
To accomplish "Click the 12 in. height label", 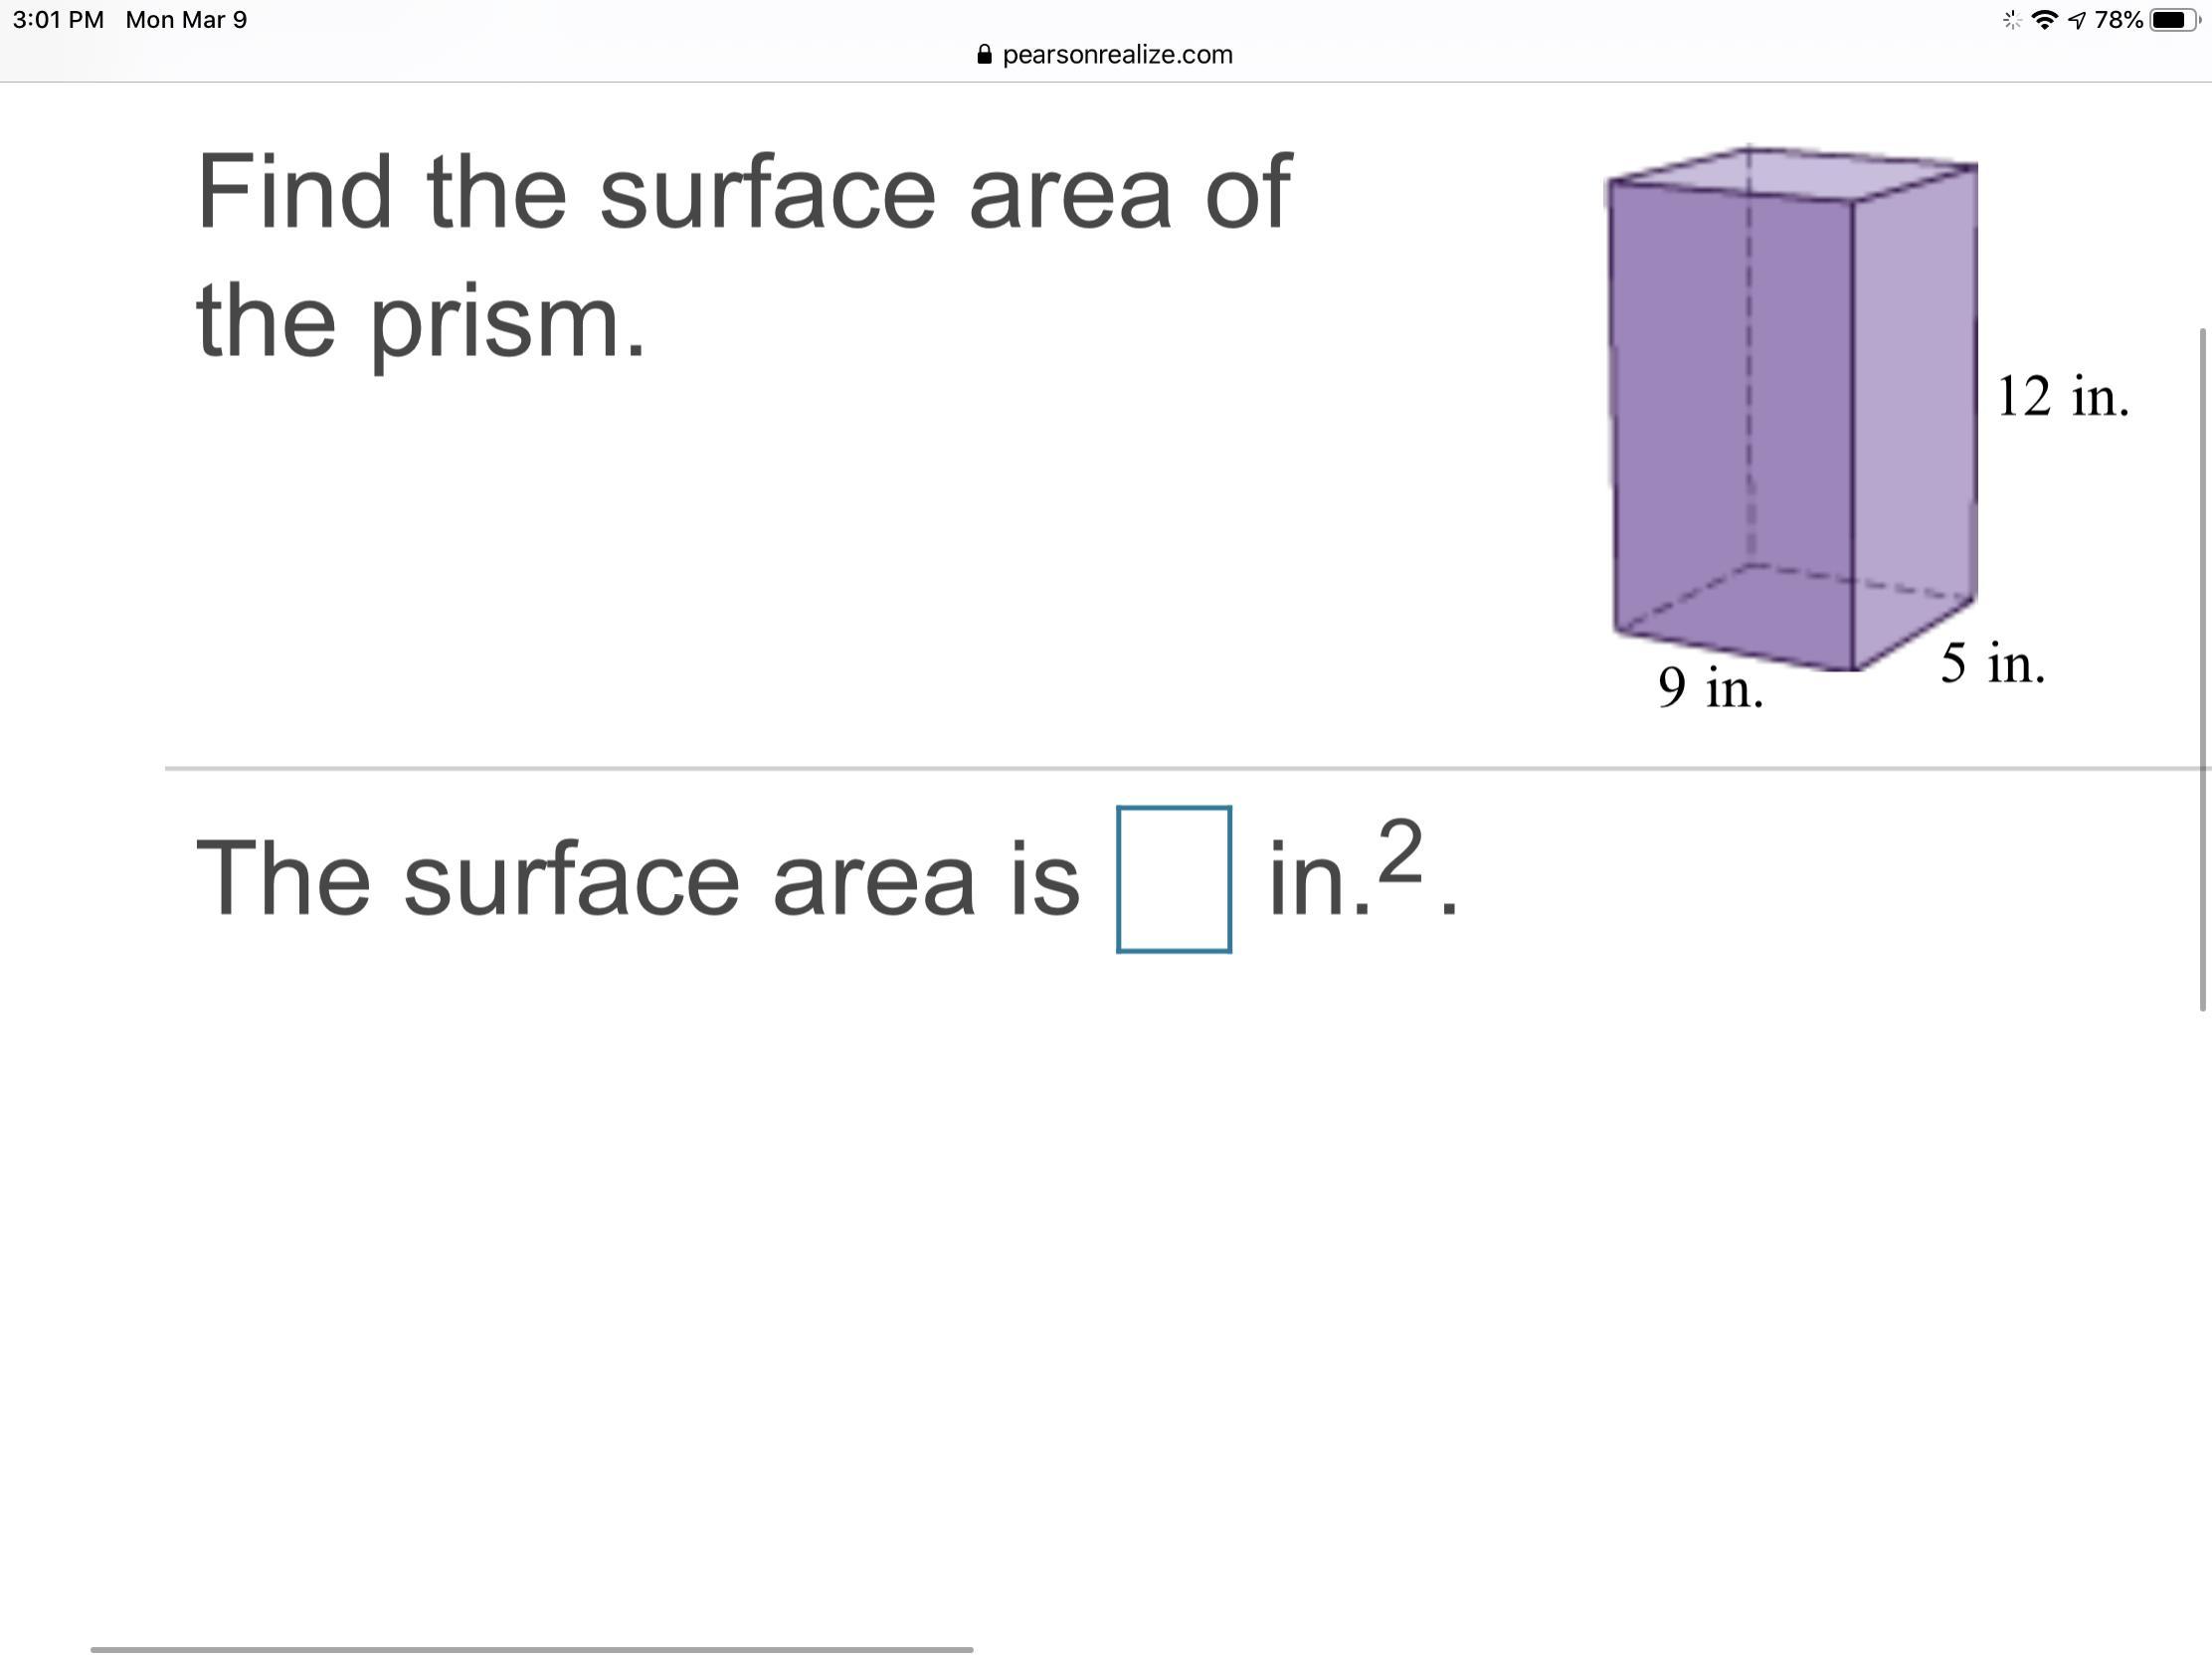I will [x=2062, y=396].
